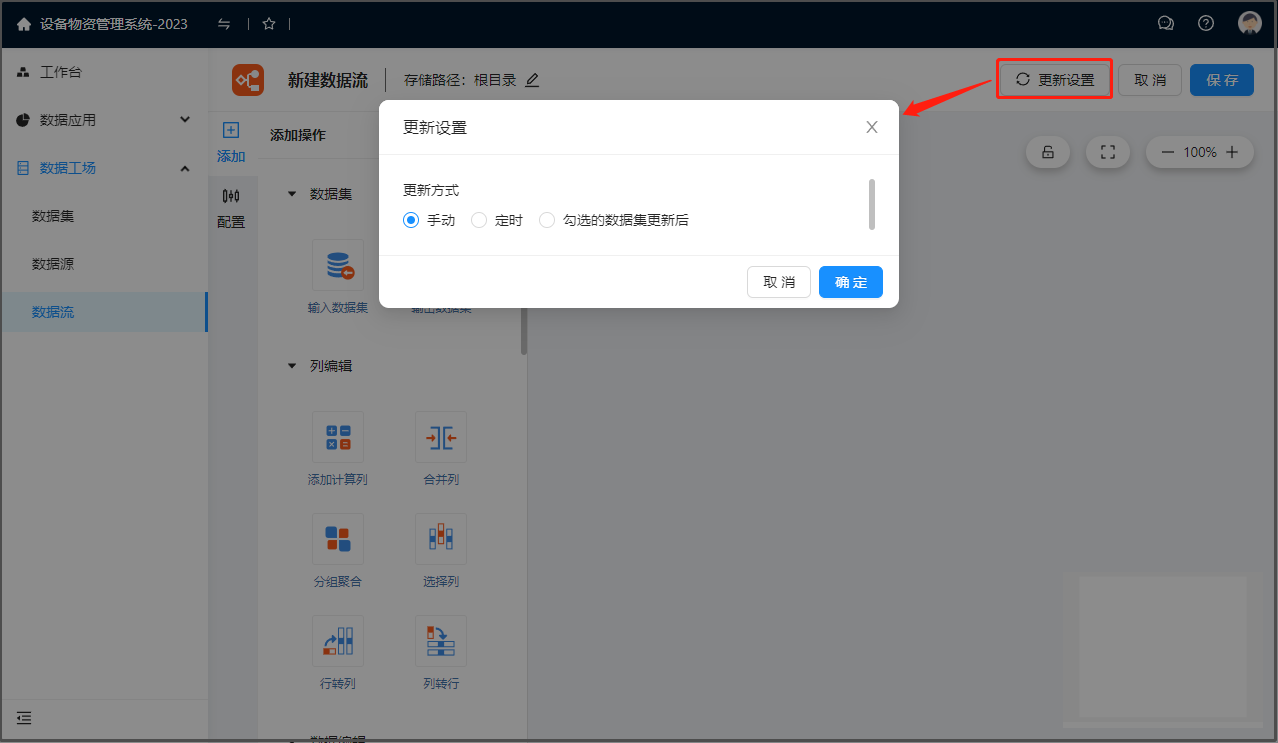Image resolution: width=1278 pixels, height=743 pixels.
Task: Choose the 定时 scheduled update option
Action: point(479,220)
